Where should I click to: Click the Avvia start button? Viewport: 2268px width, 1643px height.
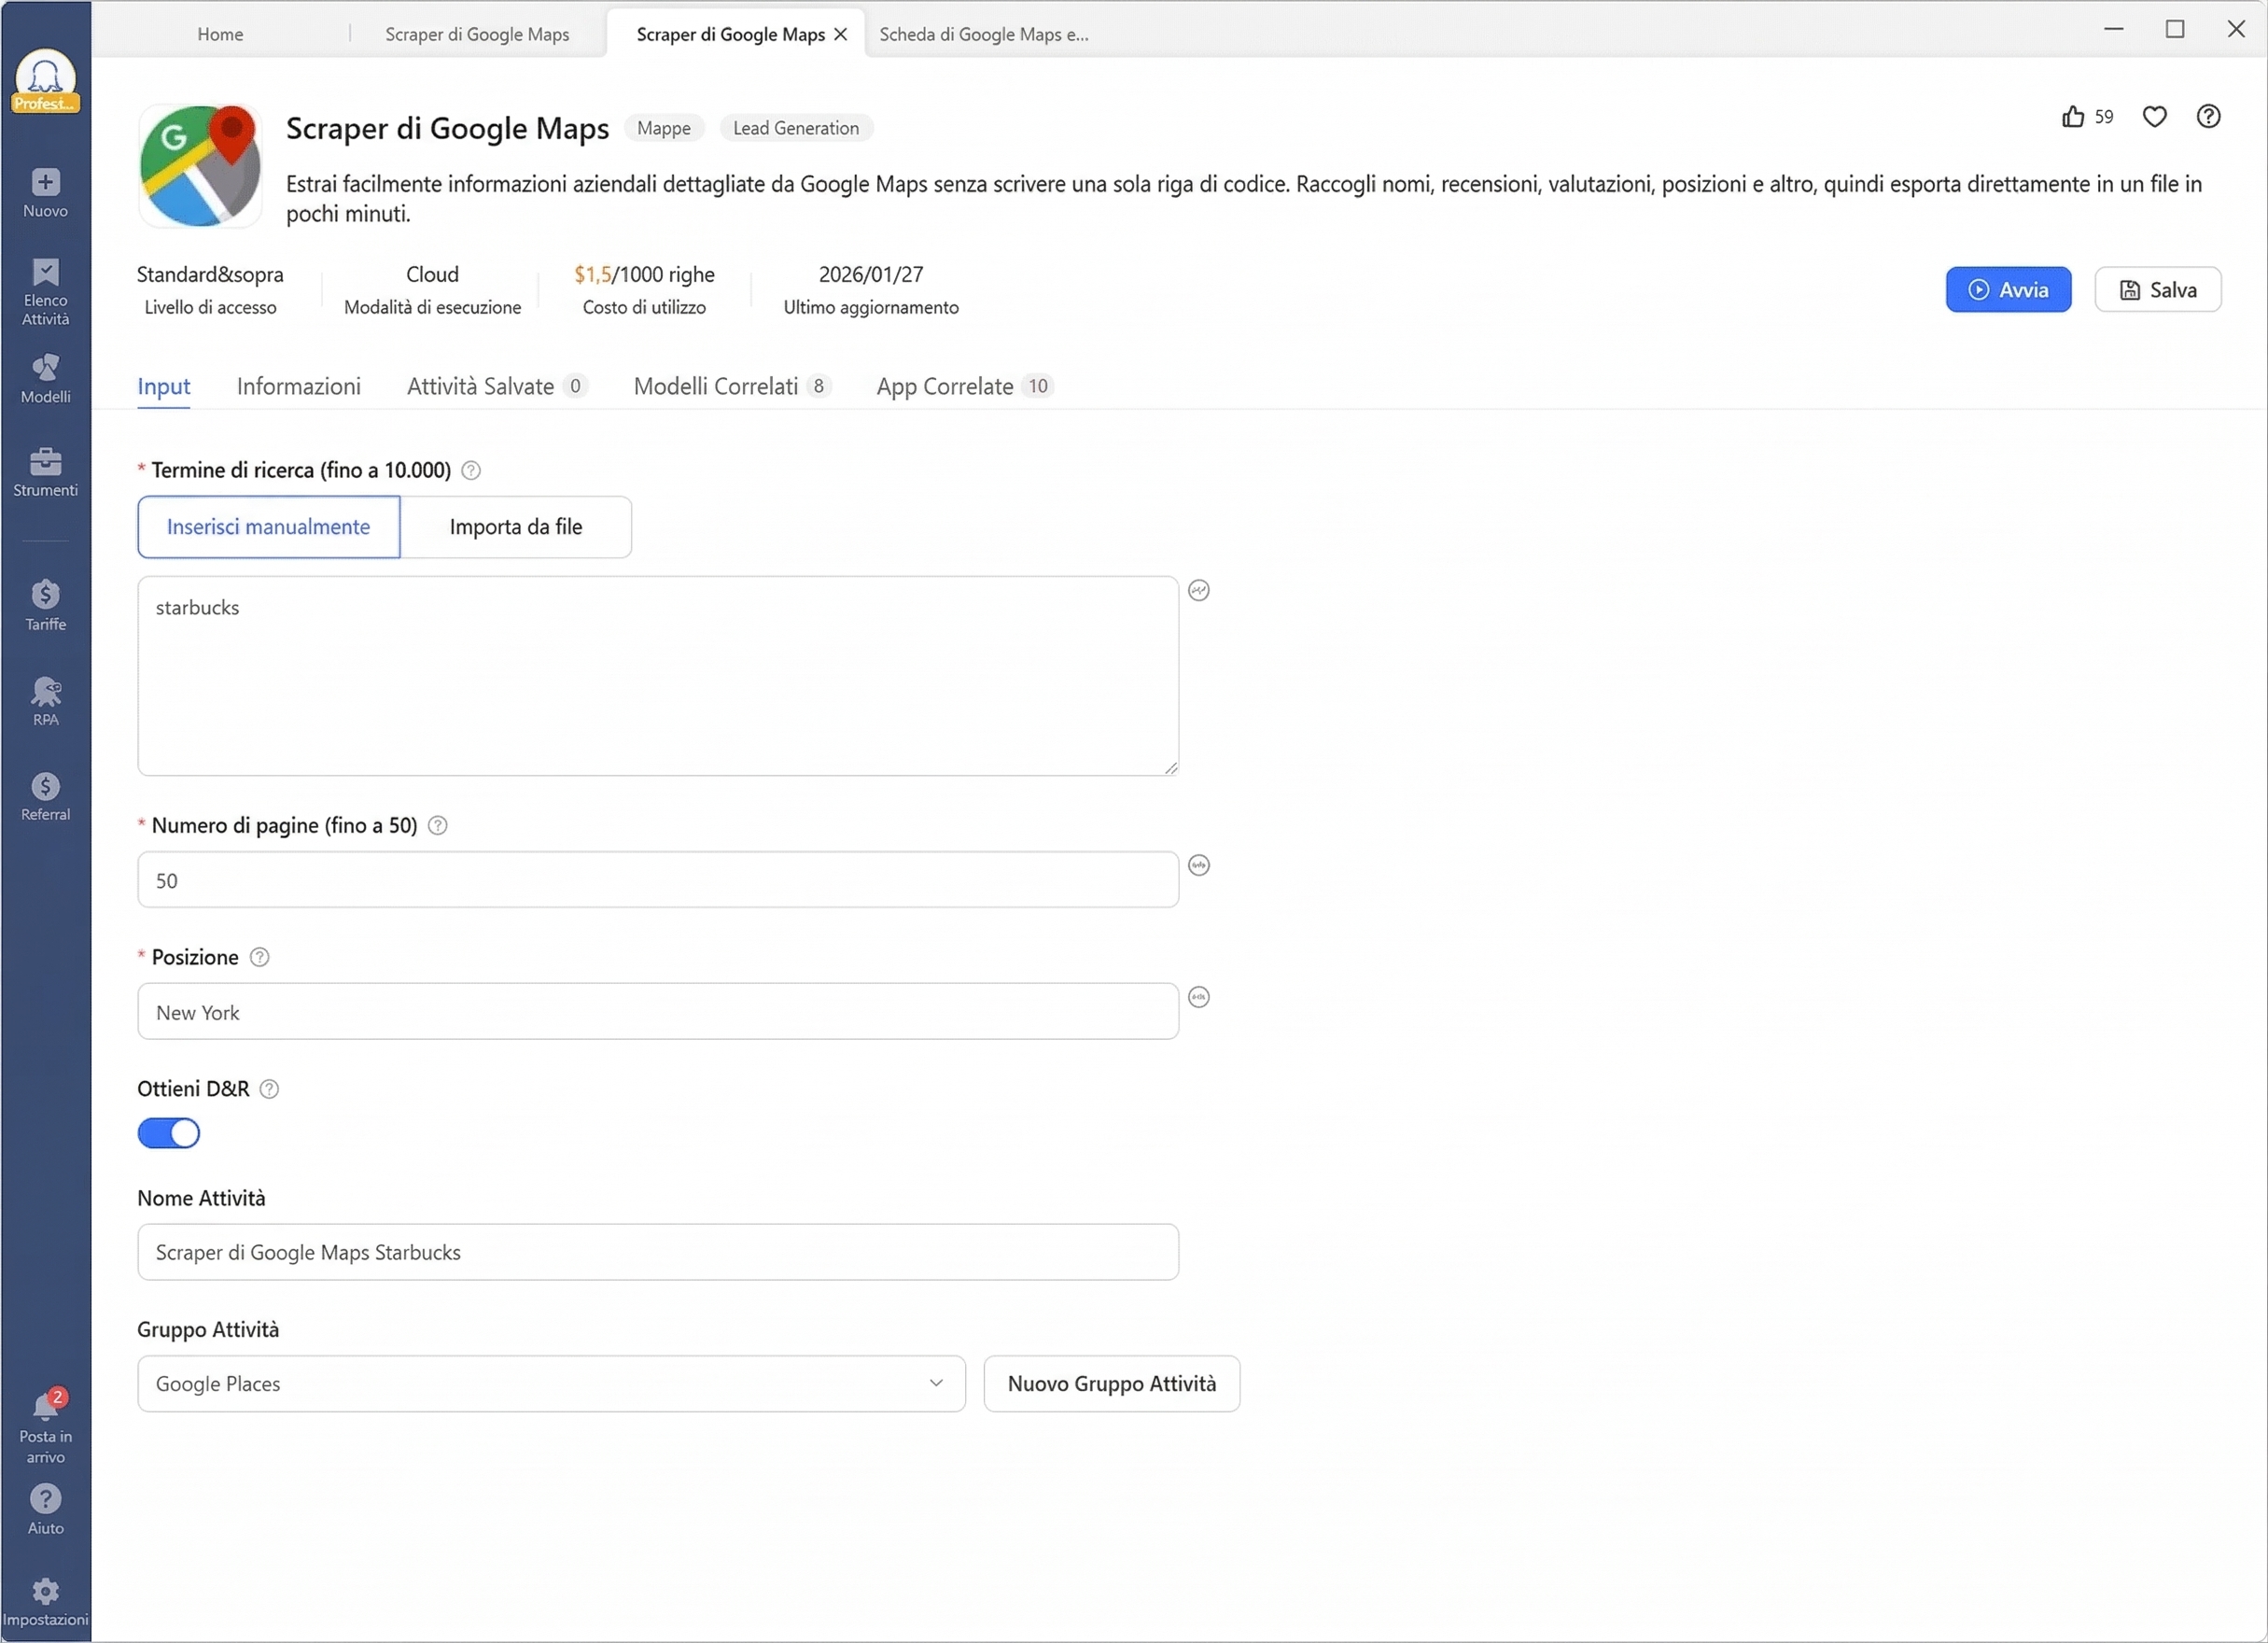2008,290
